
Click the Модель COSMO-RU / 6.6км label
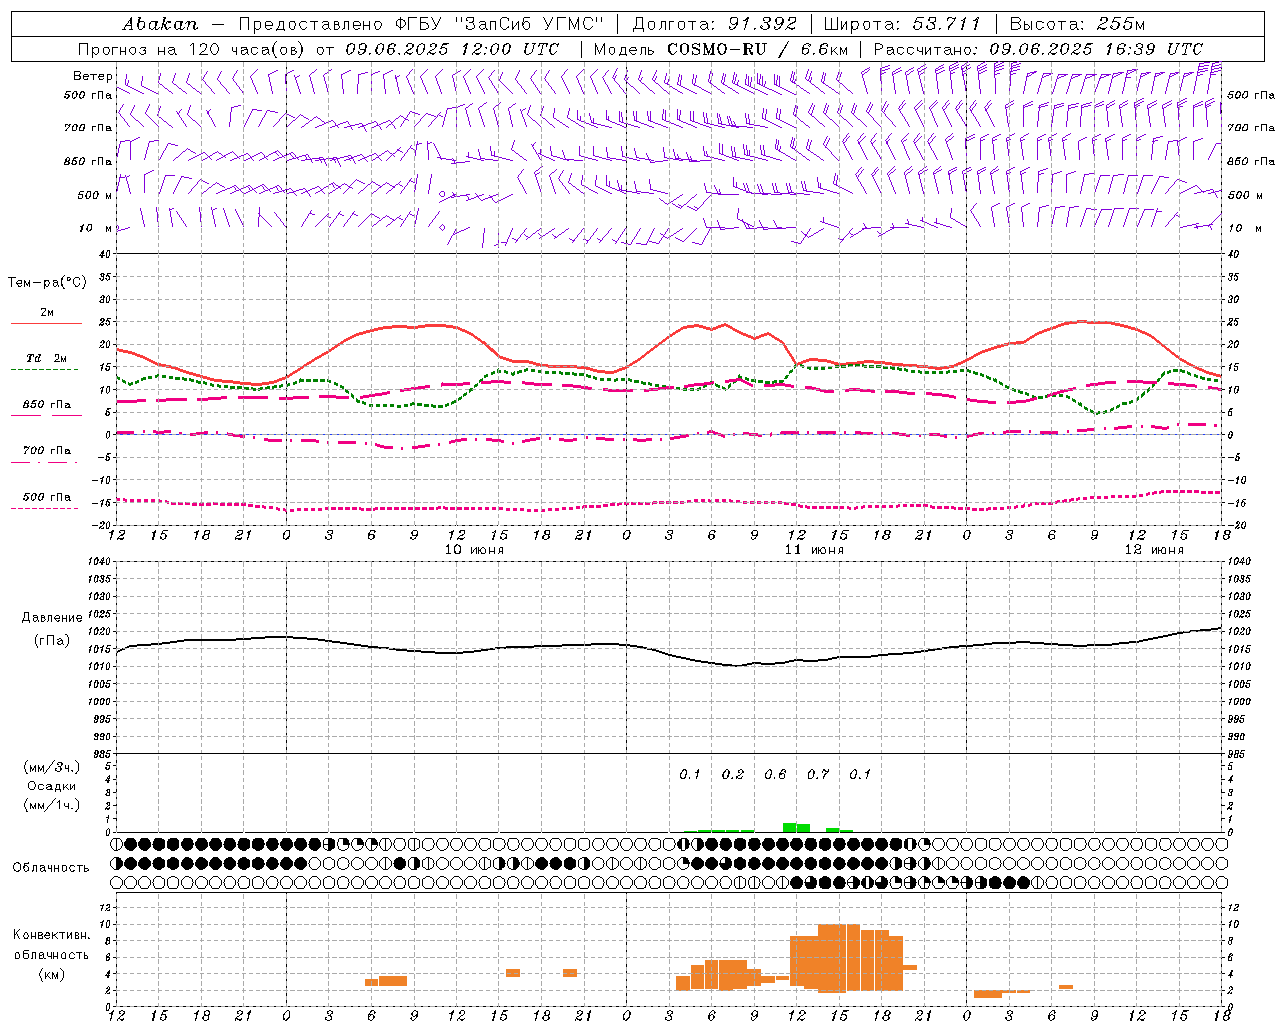720,49
